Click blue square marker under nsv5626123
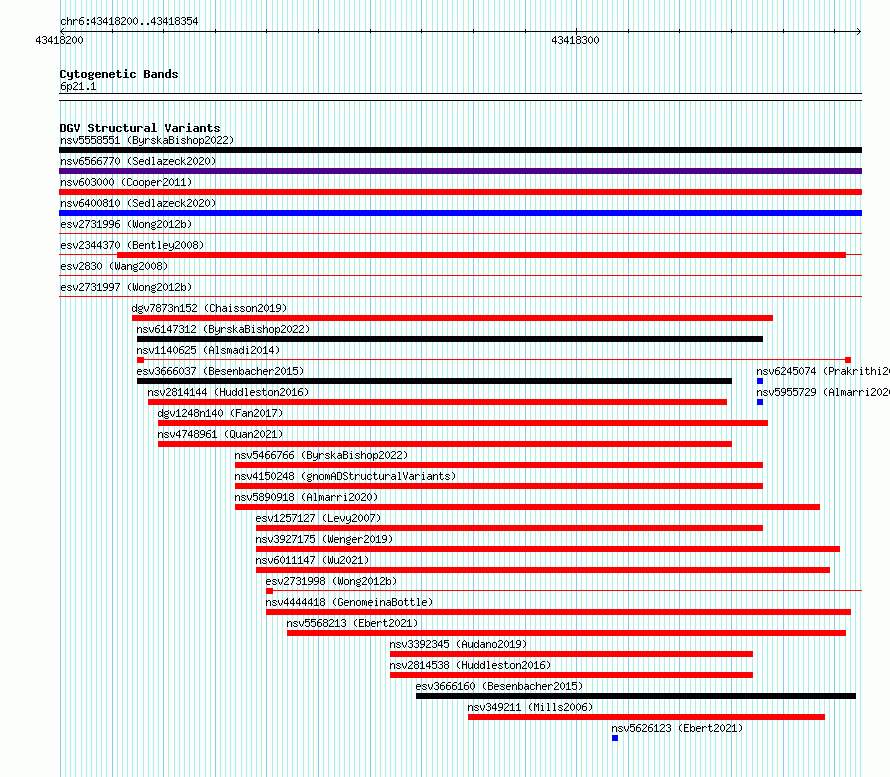The width and height of the screenshot is (890, 777). coord(615,738)
